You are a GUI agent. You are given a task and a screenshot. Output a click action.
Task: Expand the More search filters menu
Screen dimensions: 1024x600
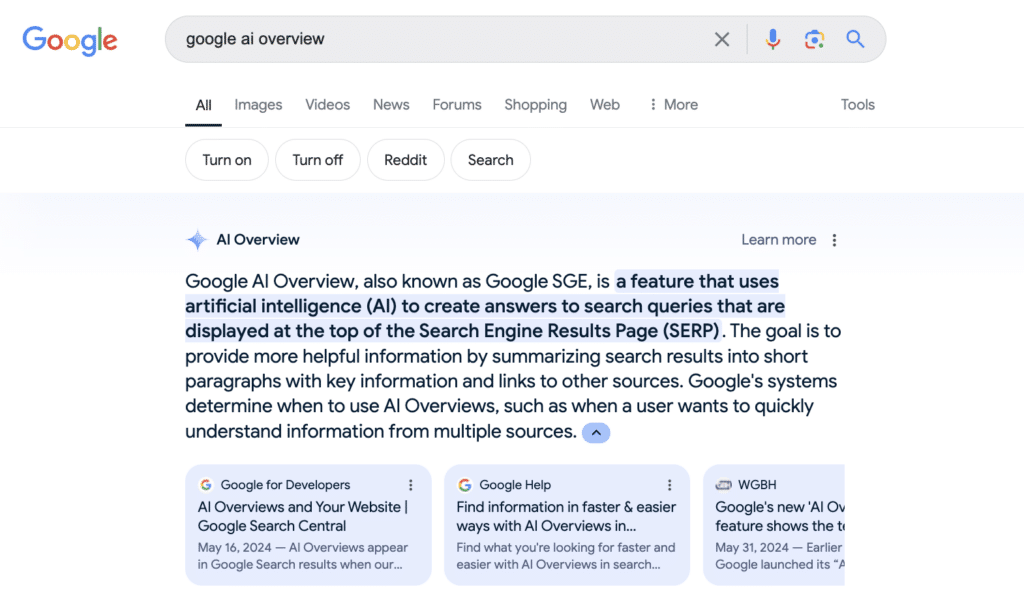(x=673, y=104)
